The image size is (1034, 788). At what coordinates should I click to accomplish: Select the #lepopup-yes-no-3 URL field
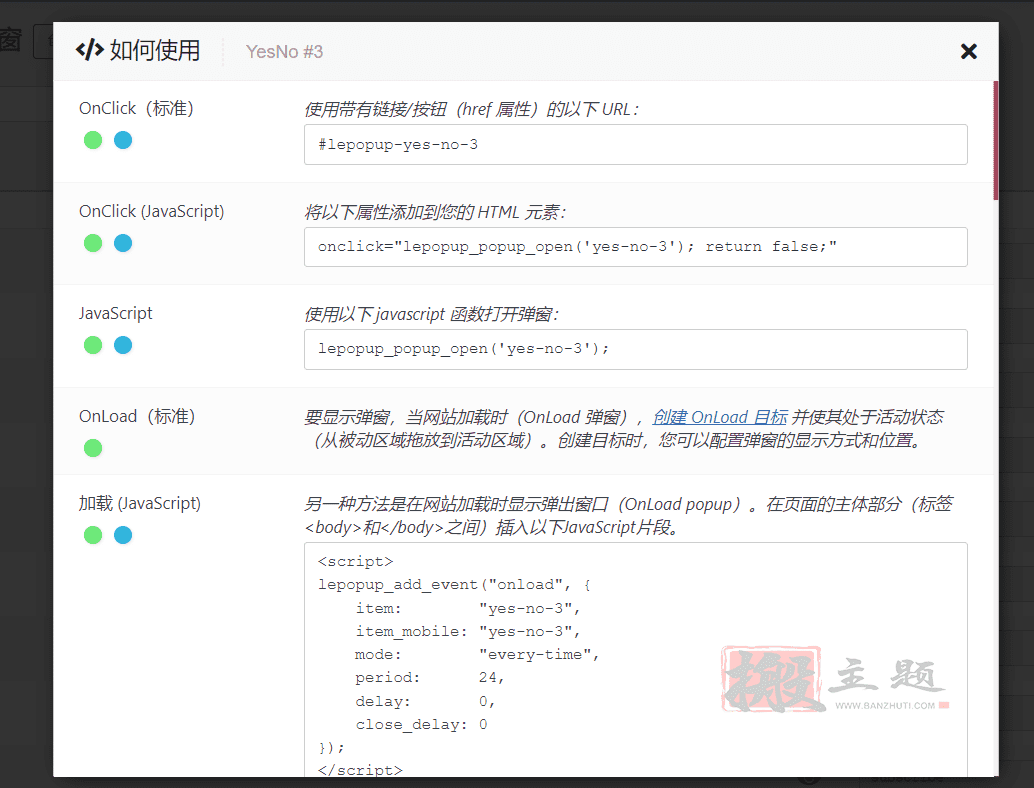pyautogui.click(x=636, y=144)
